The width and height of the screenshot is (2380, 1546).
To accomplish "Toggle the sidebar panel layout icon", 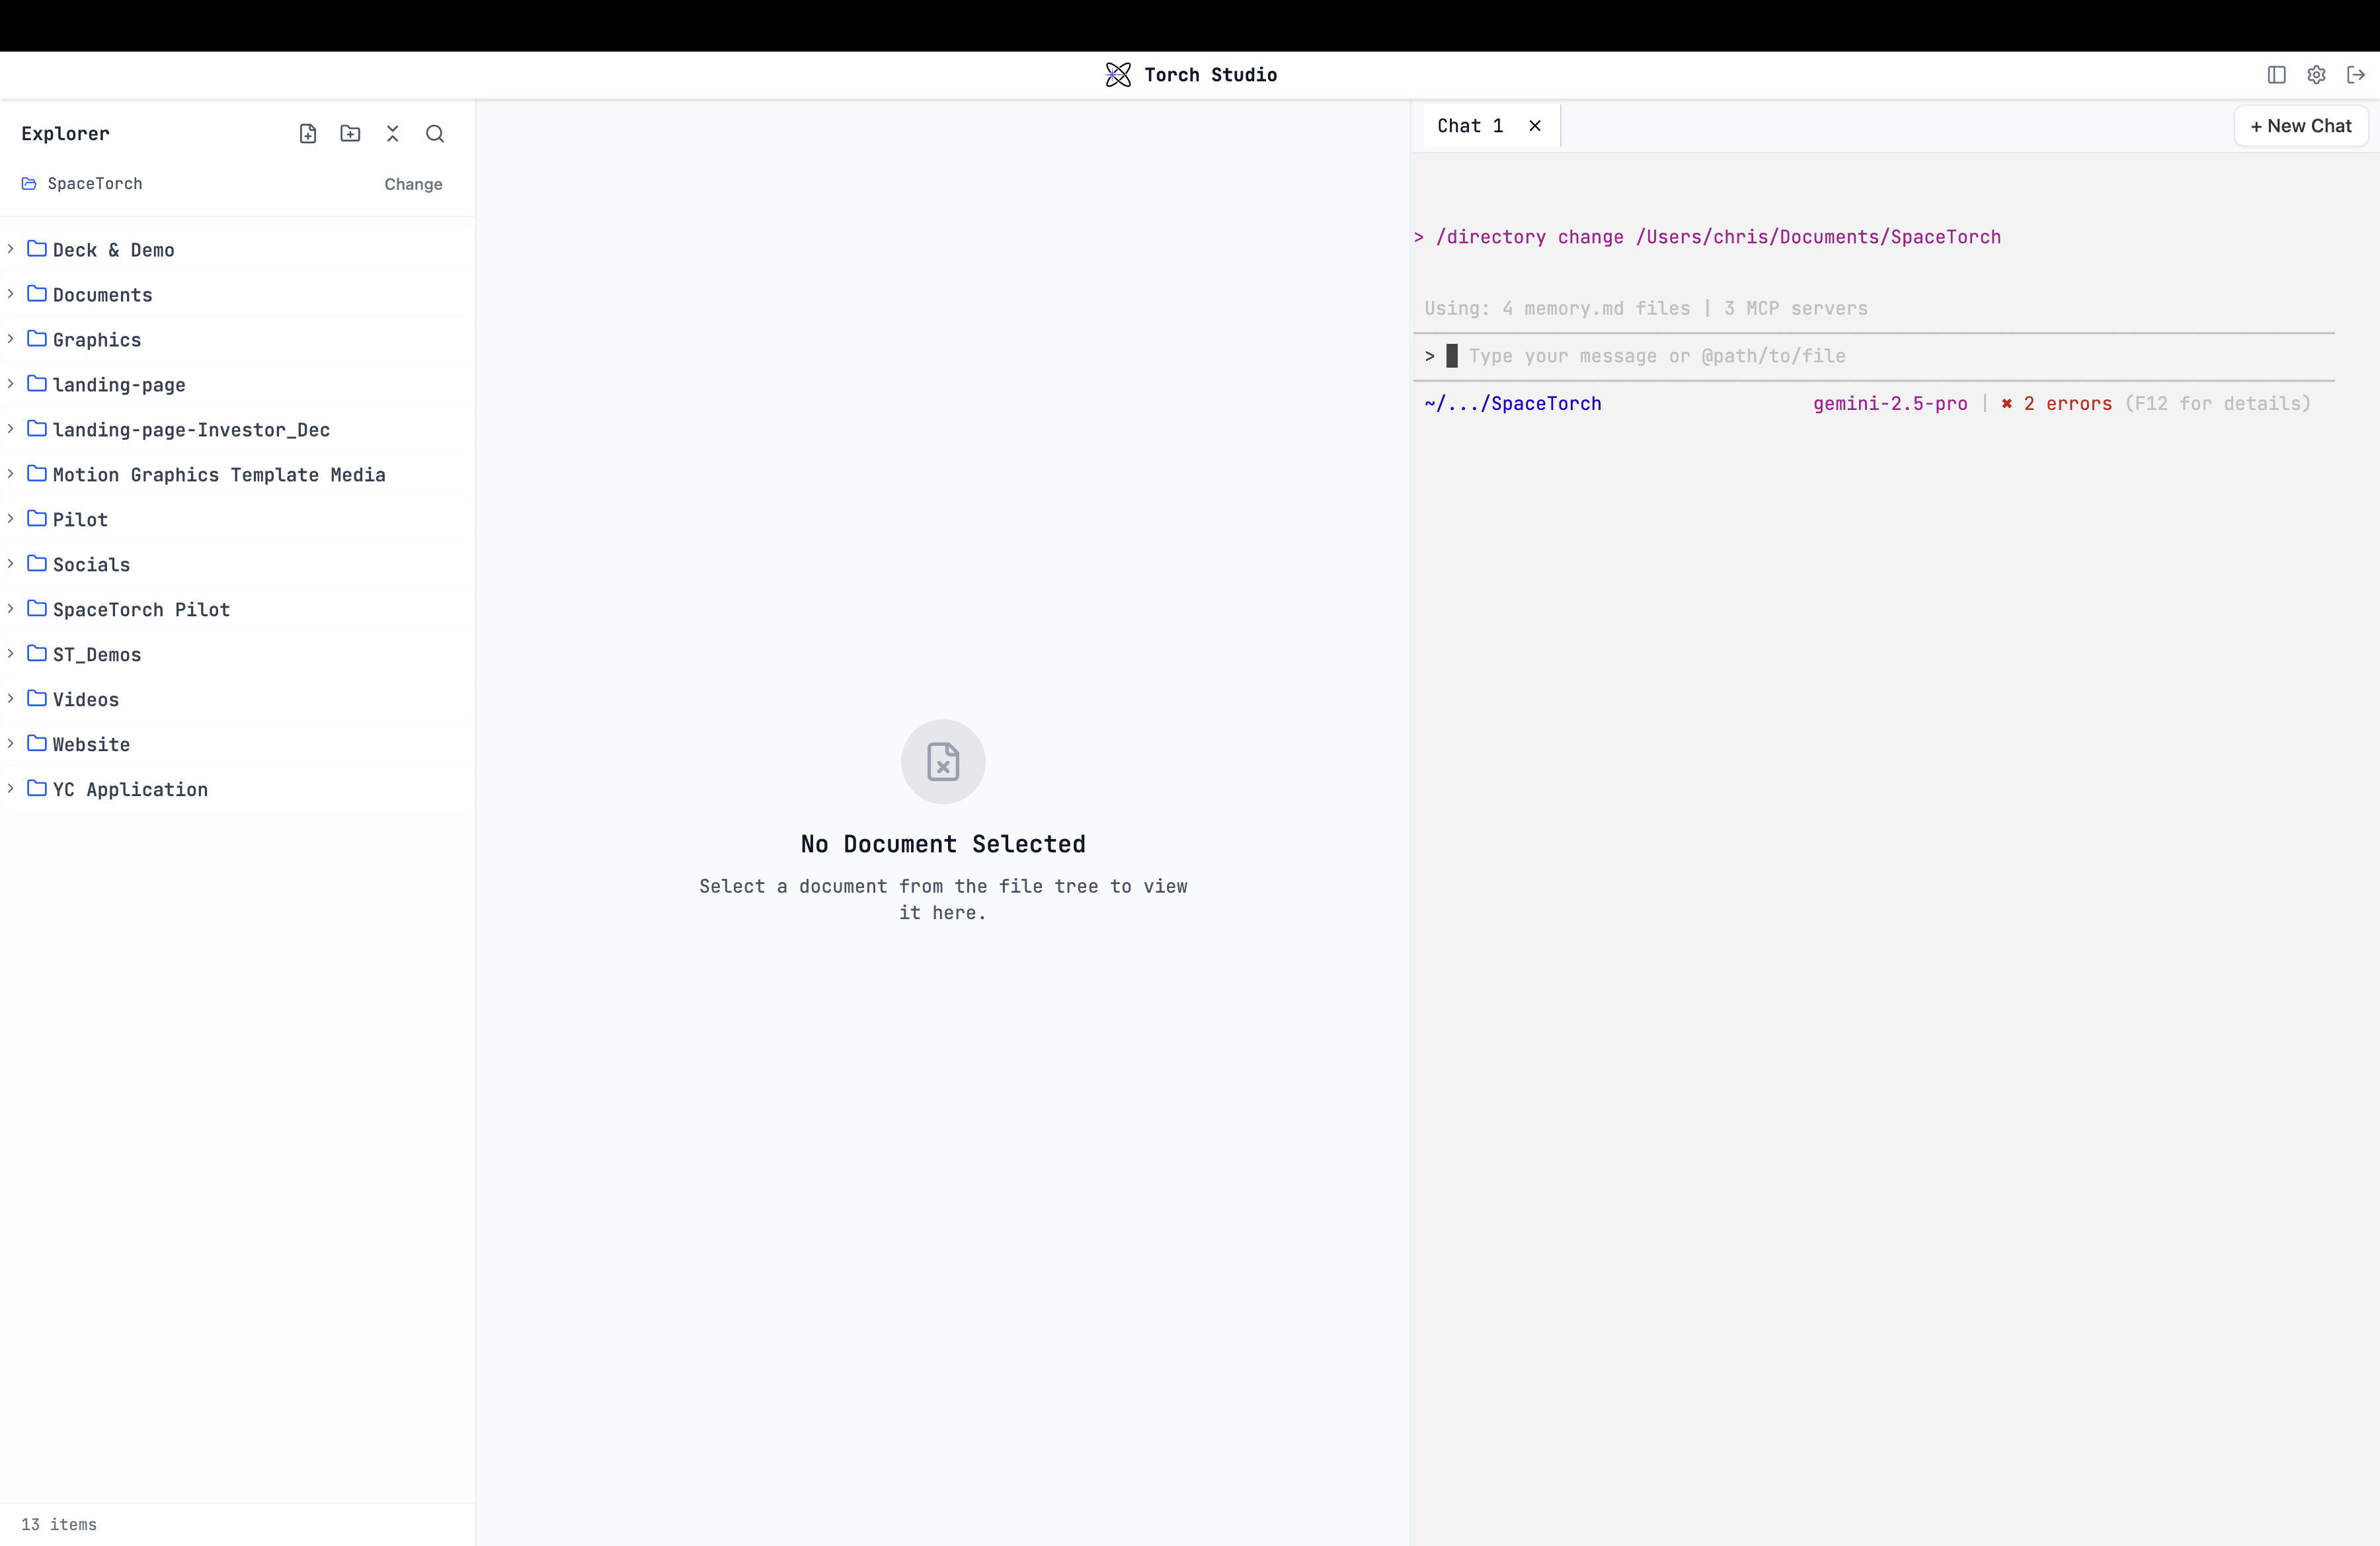I will click(2276, 75).
